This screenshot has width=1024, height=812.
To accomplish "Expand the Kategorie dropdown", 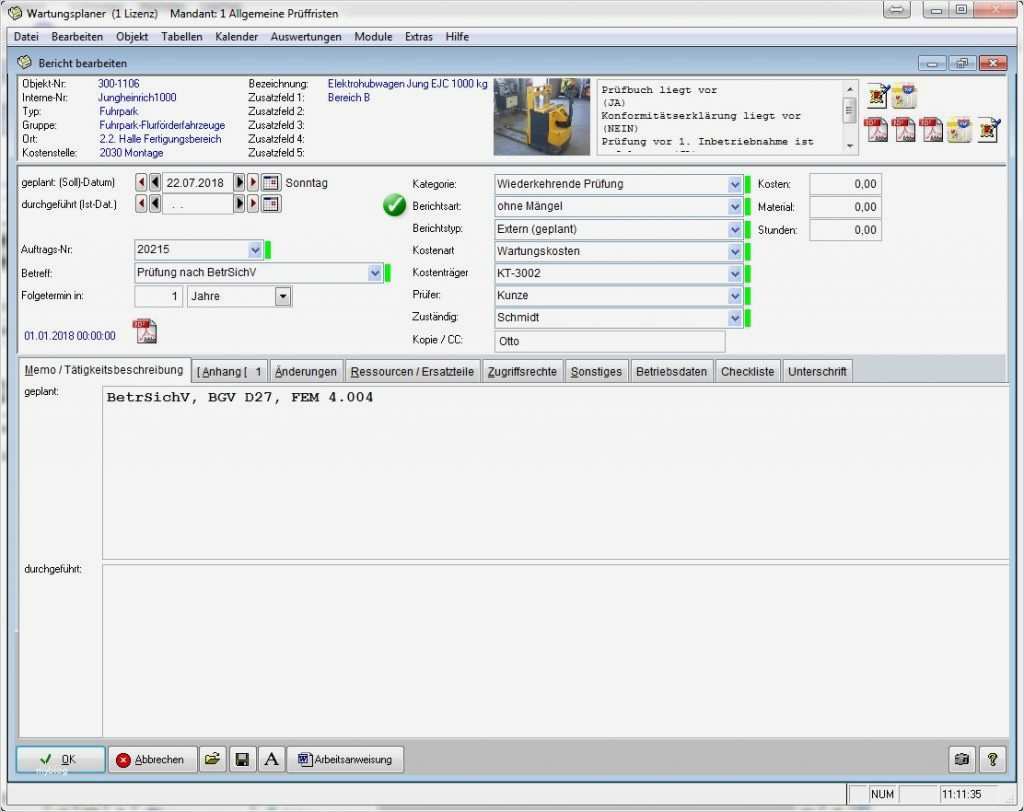I will coord(734,184).
